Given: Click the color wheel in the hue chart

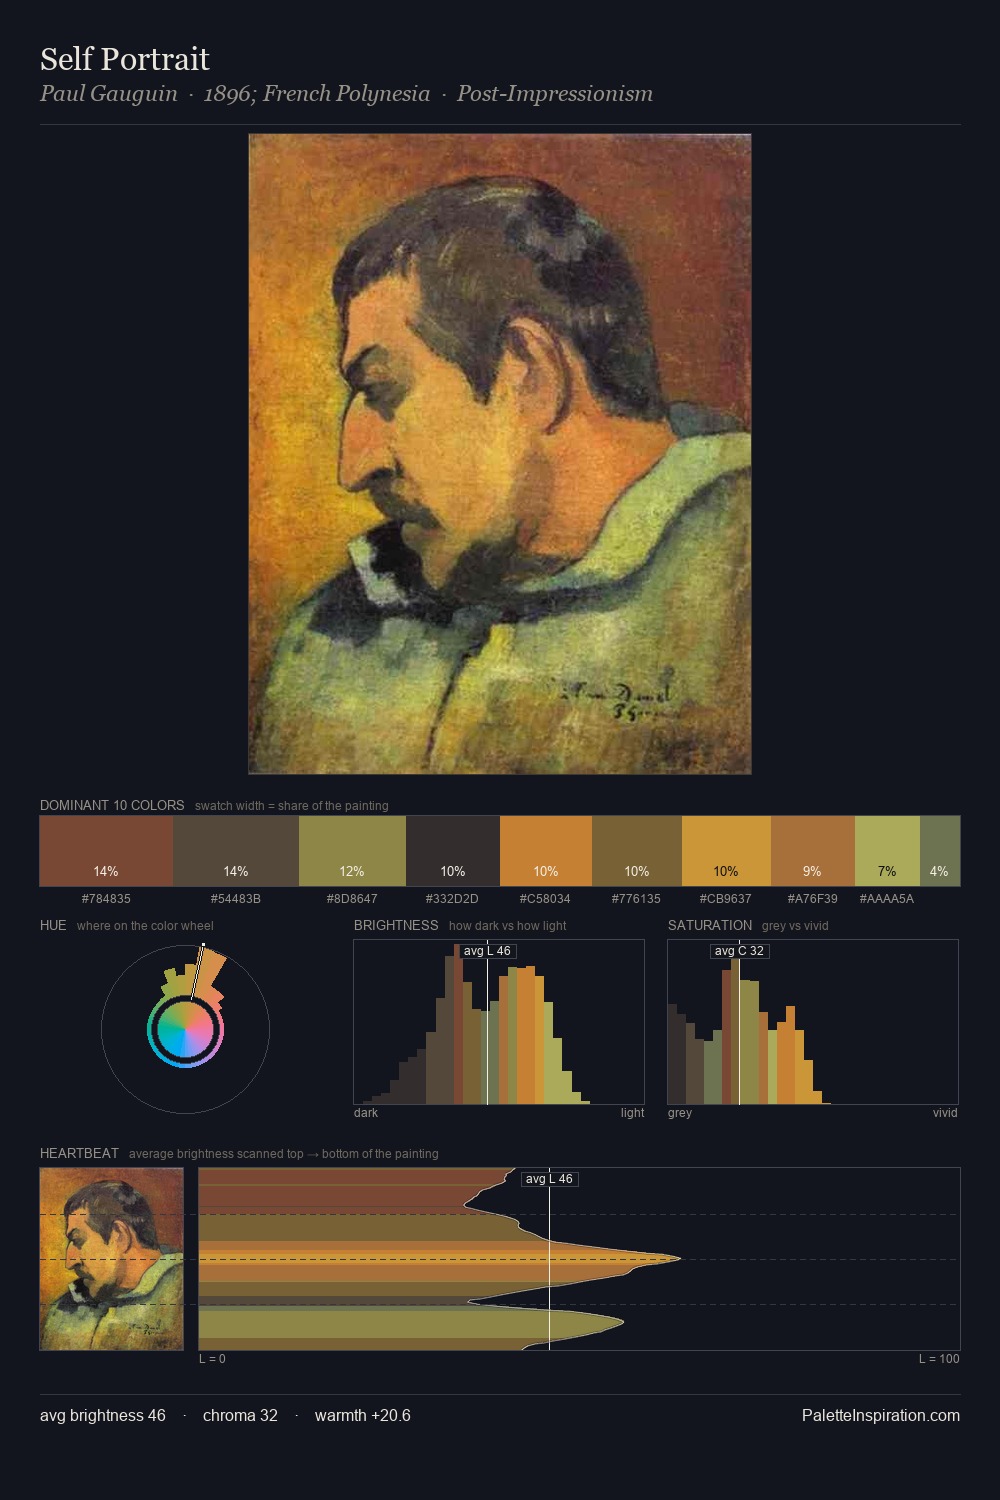Looking at the screenshot, I should pyautogui.click(x=185, y=1030).
